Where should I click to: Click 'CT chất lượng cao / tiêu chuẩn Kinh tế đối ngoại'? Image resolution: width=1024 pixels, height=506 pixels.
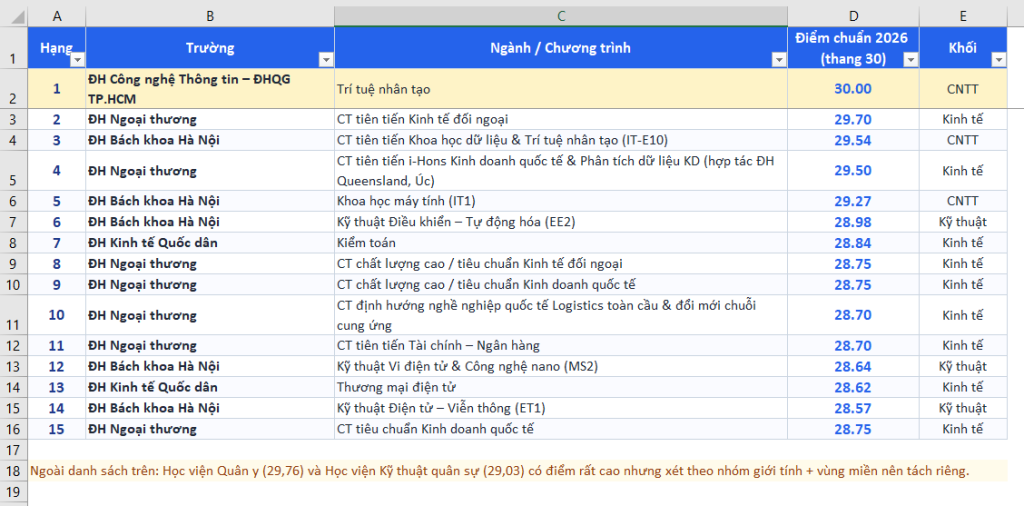coord(561,264)
